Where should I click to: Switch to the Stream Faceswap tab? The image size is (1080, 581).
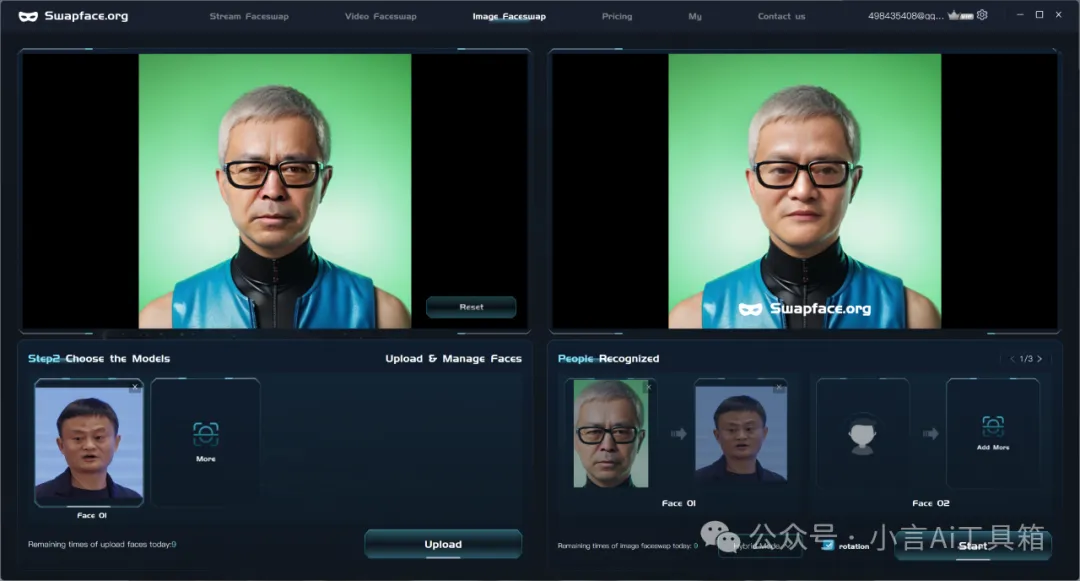pyautogui.click(x=249, y=16)
